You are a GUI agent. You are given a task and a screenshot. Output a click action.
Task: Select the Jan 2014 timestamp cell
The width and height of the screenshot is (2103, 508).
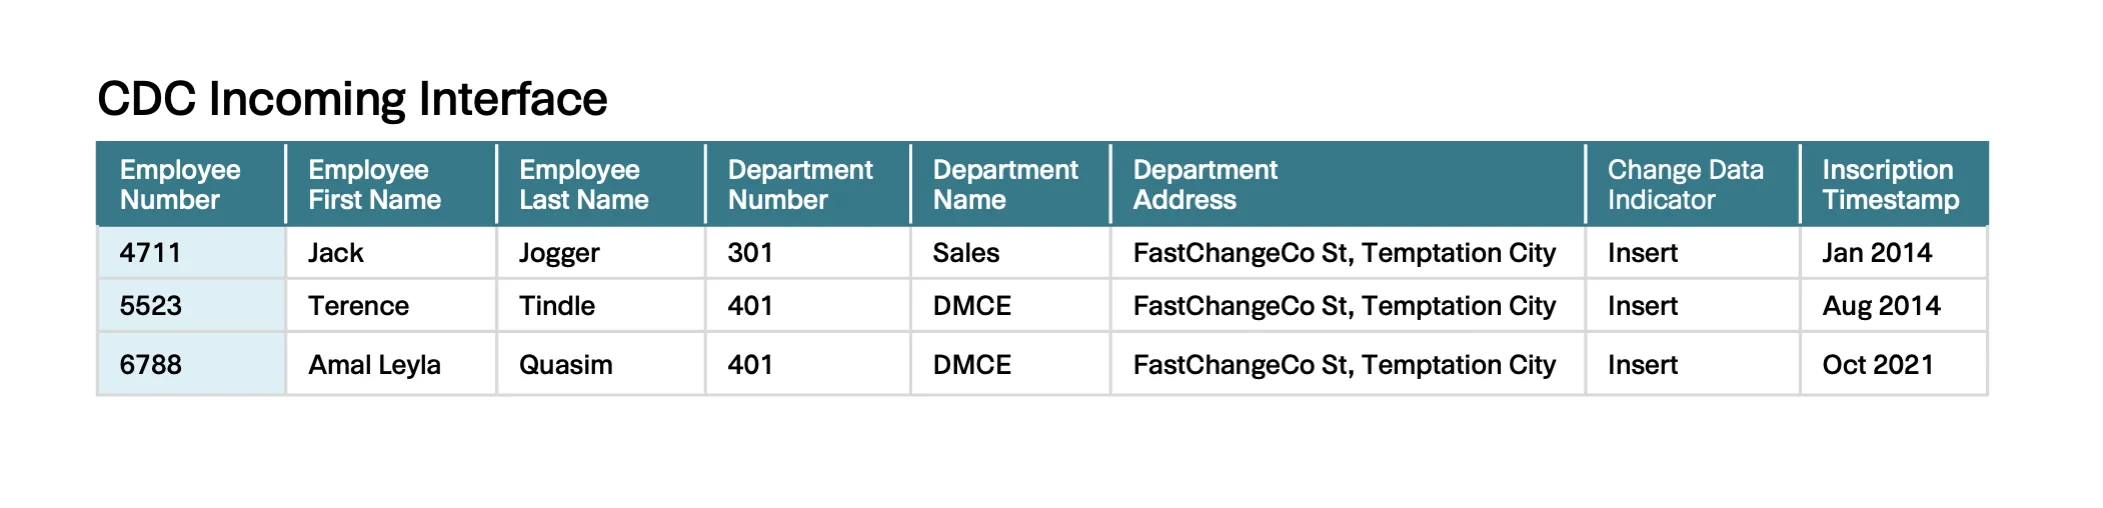pyautogui.click(x=1876, y=253)
